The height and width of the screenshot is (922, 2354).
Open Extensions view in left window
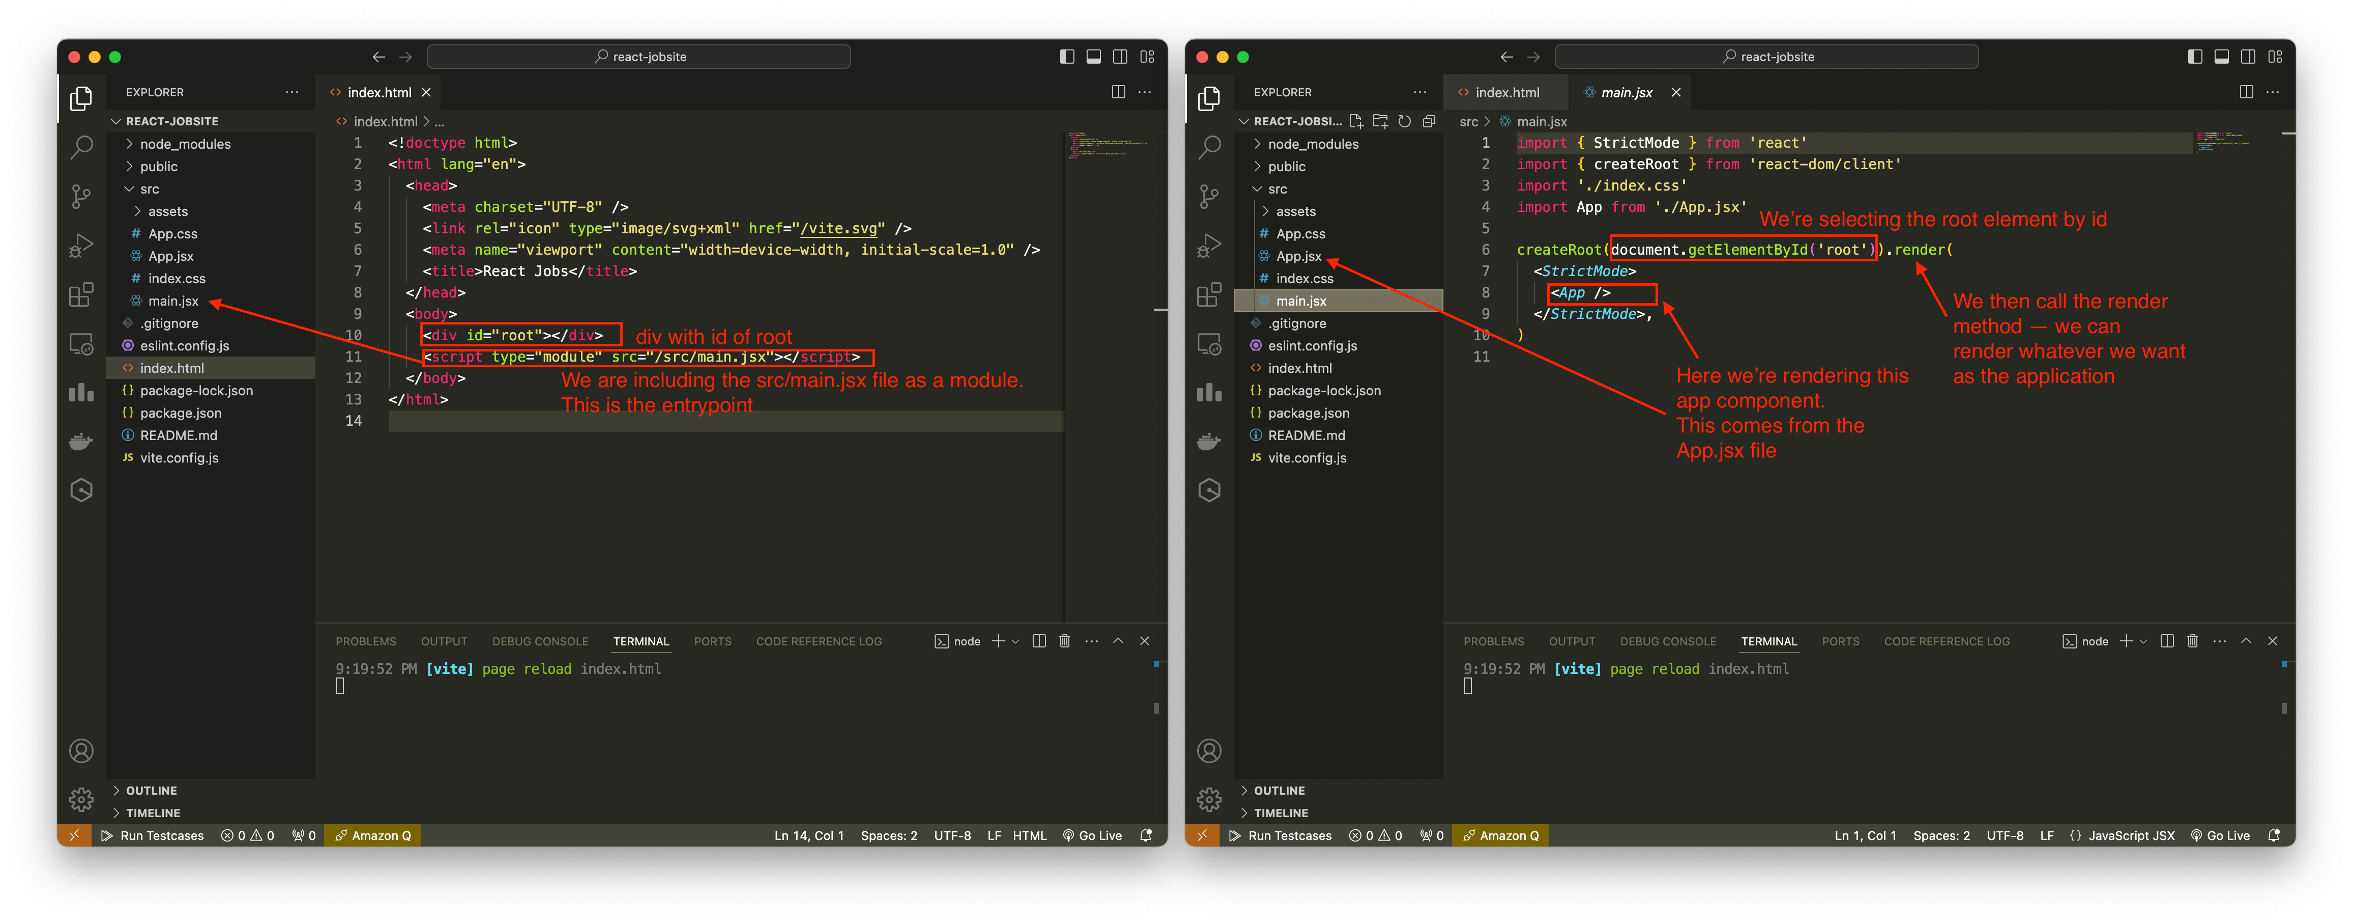click(x=81, y=294)
